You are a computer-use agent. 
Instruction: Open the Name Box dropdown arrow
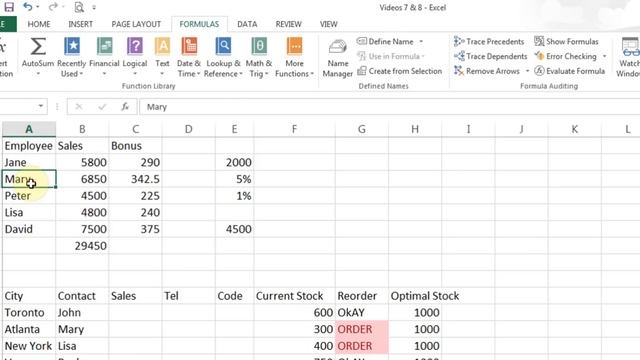coord(40,107)
